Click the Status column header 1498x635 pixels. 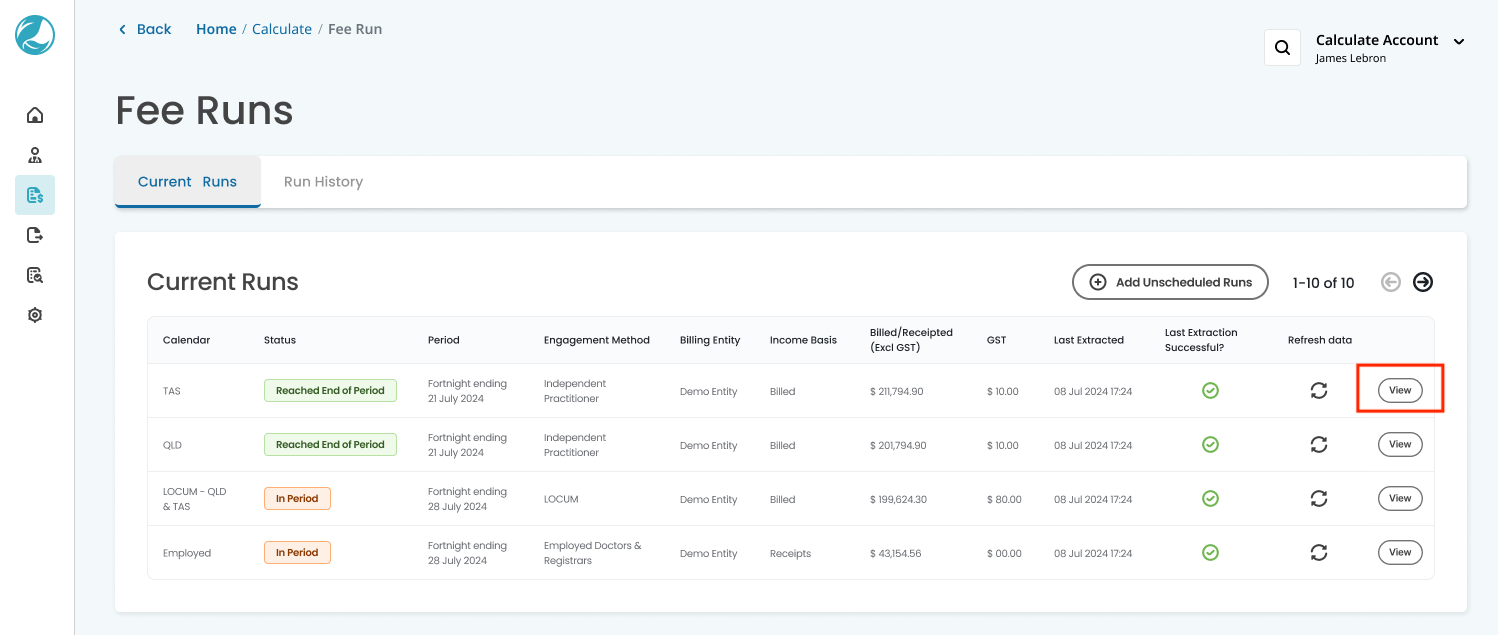tap(280, 340)
